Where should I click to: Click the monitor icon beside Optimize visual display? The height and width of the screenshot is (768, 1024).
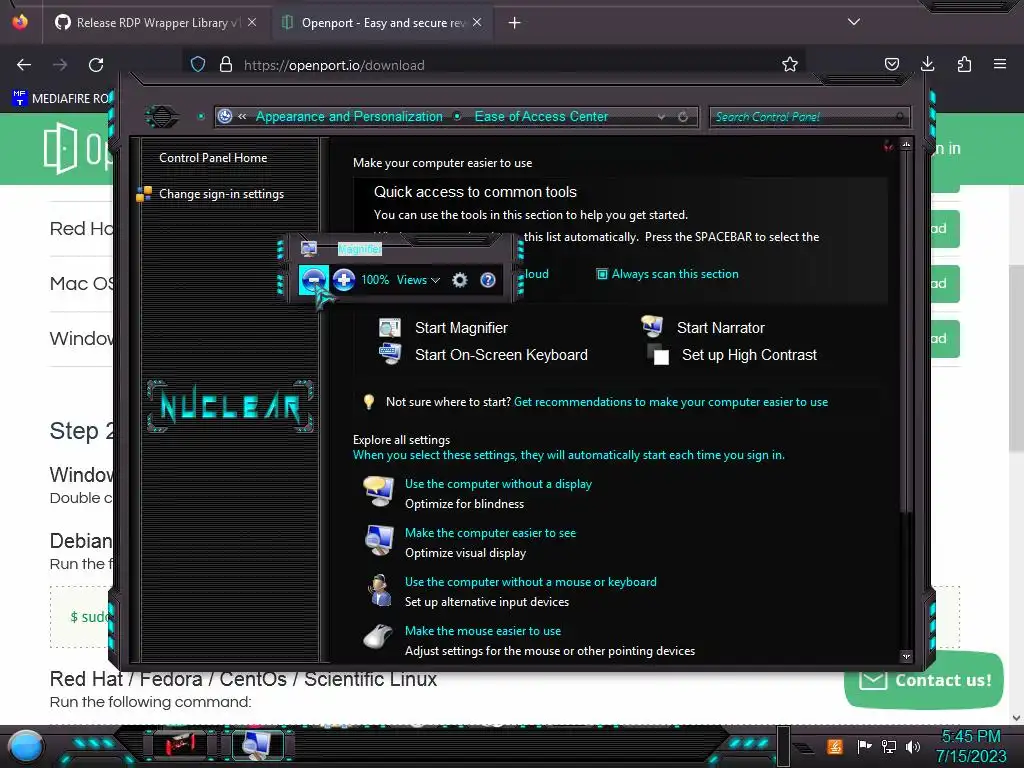pyautogui.click(x=379, y=541)
